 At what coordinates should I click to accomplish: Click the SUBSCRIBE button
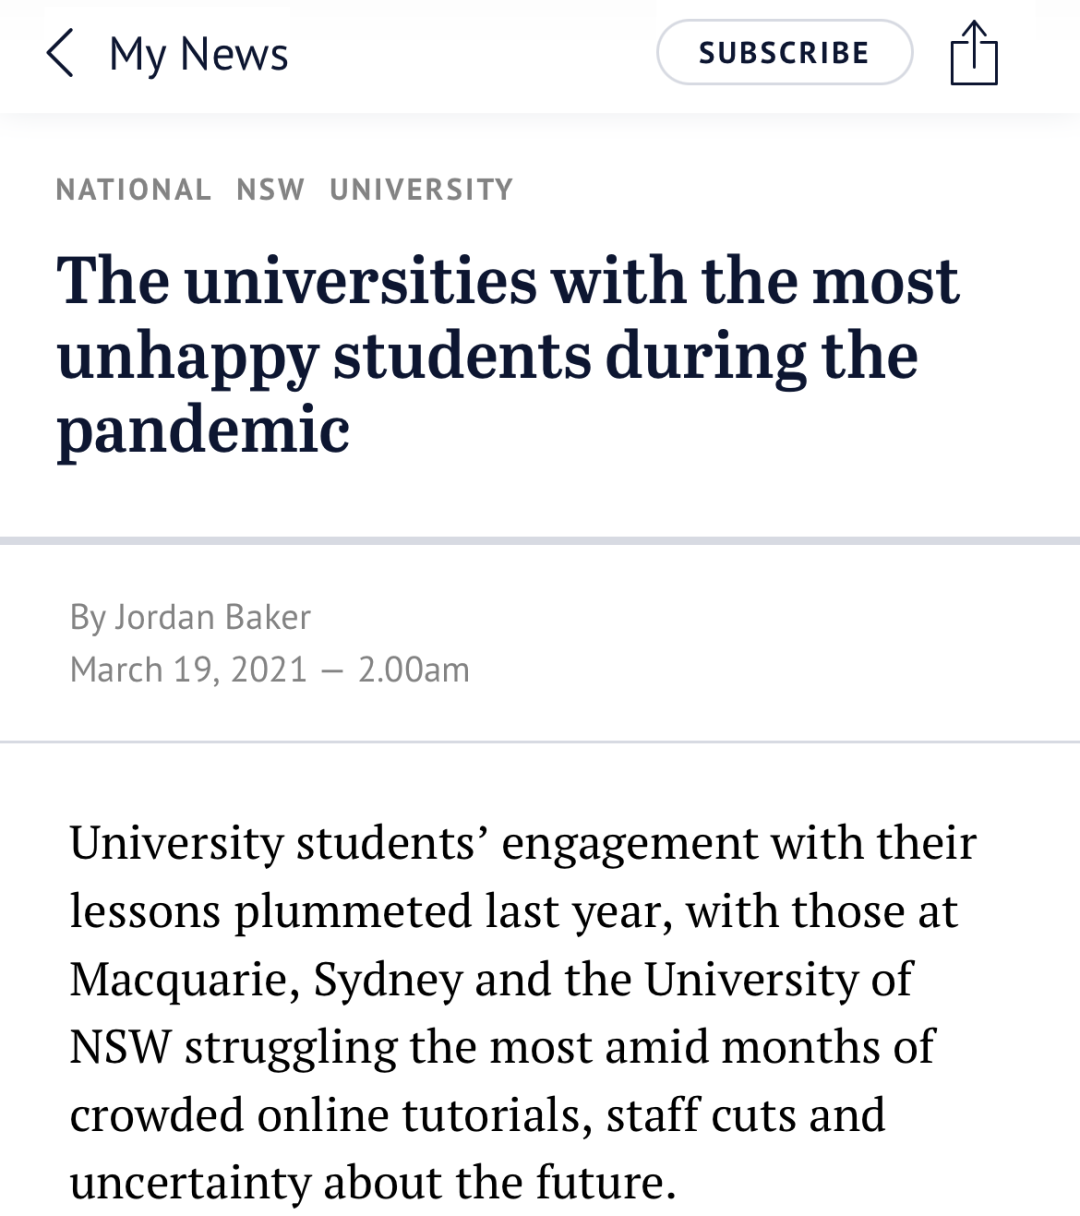coord(784,53)
